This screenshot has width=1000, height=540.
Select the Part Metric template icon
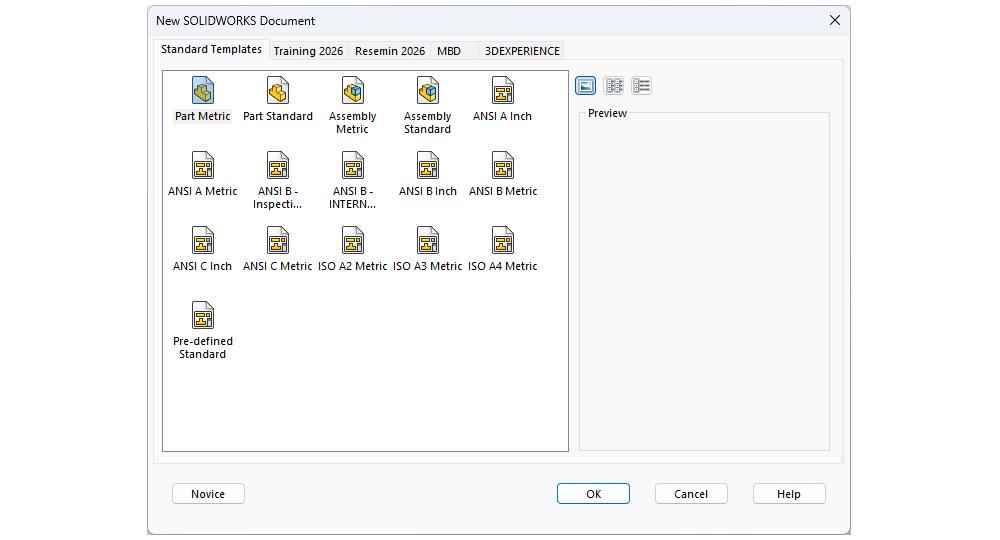pyautogui.click(x=203, y=91)
